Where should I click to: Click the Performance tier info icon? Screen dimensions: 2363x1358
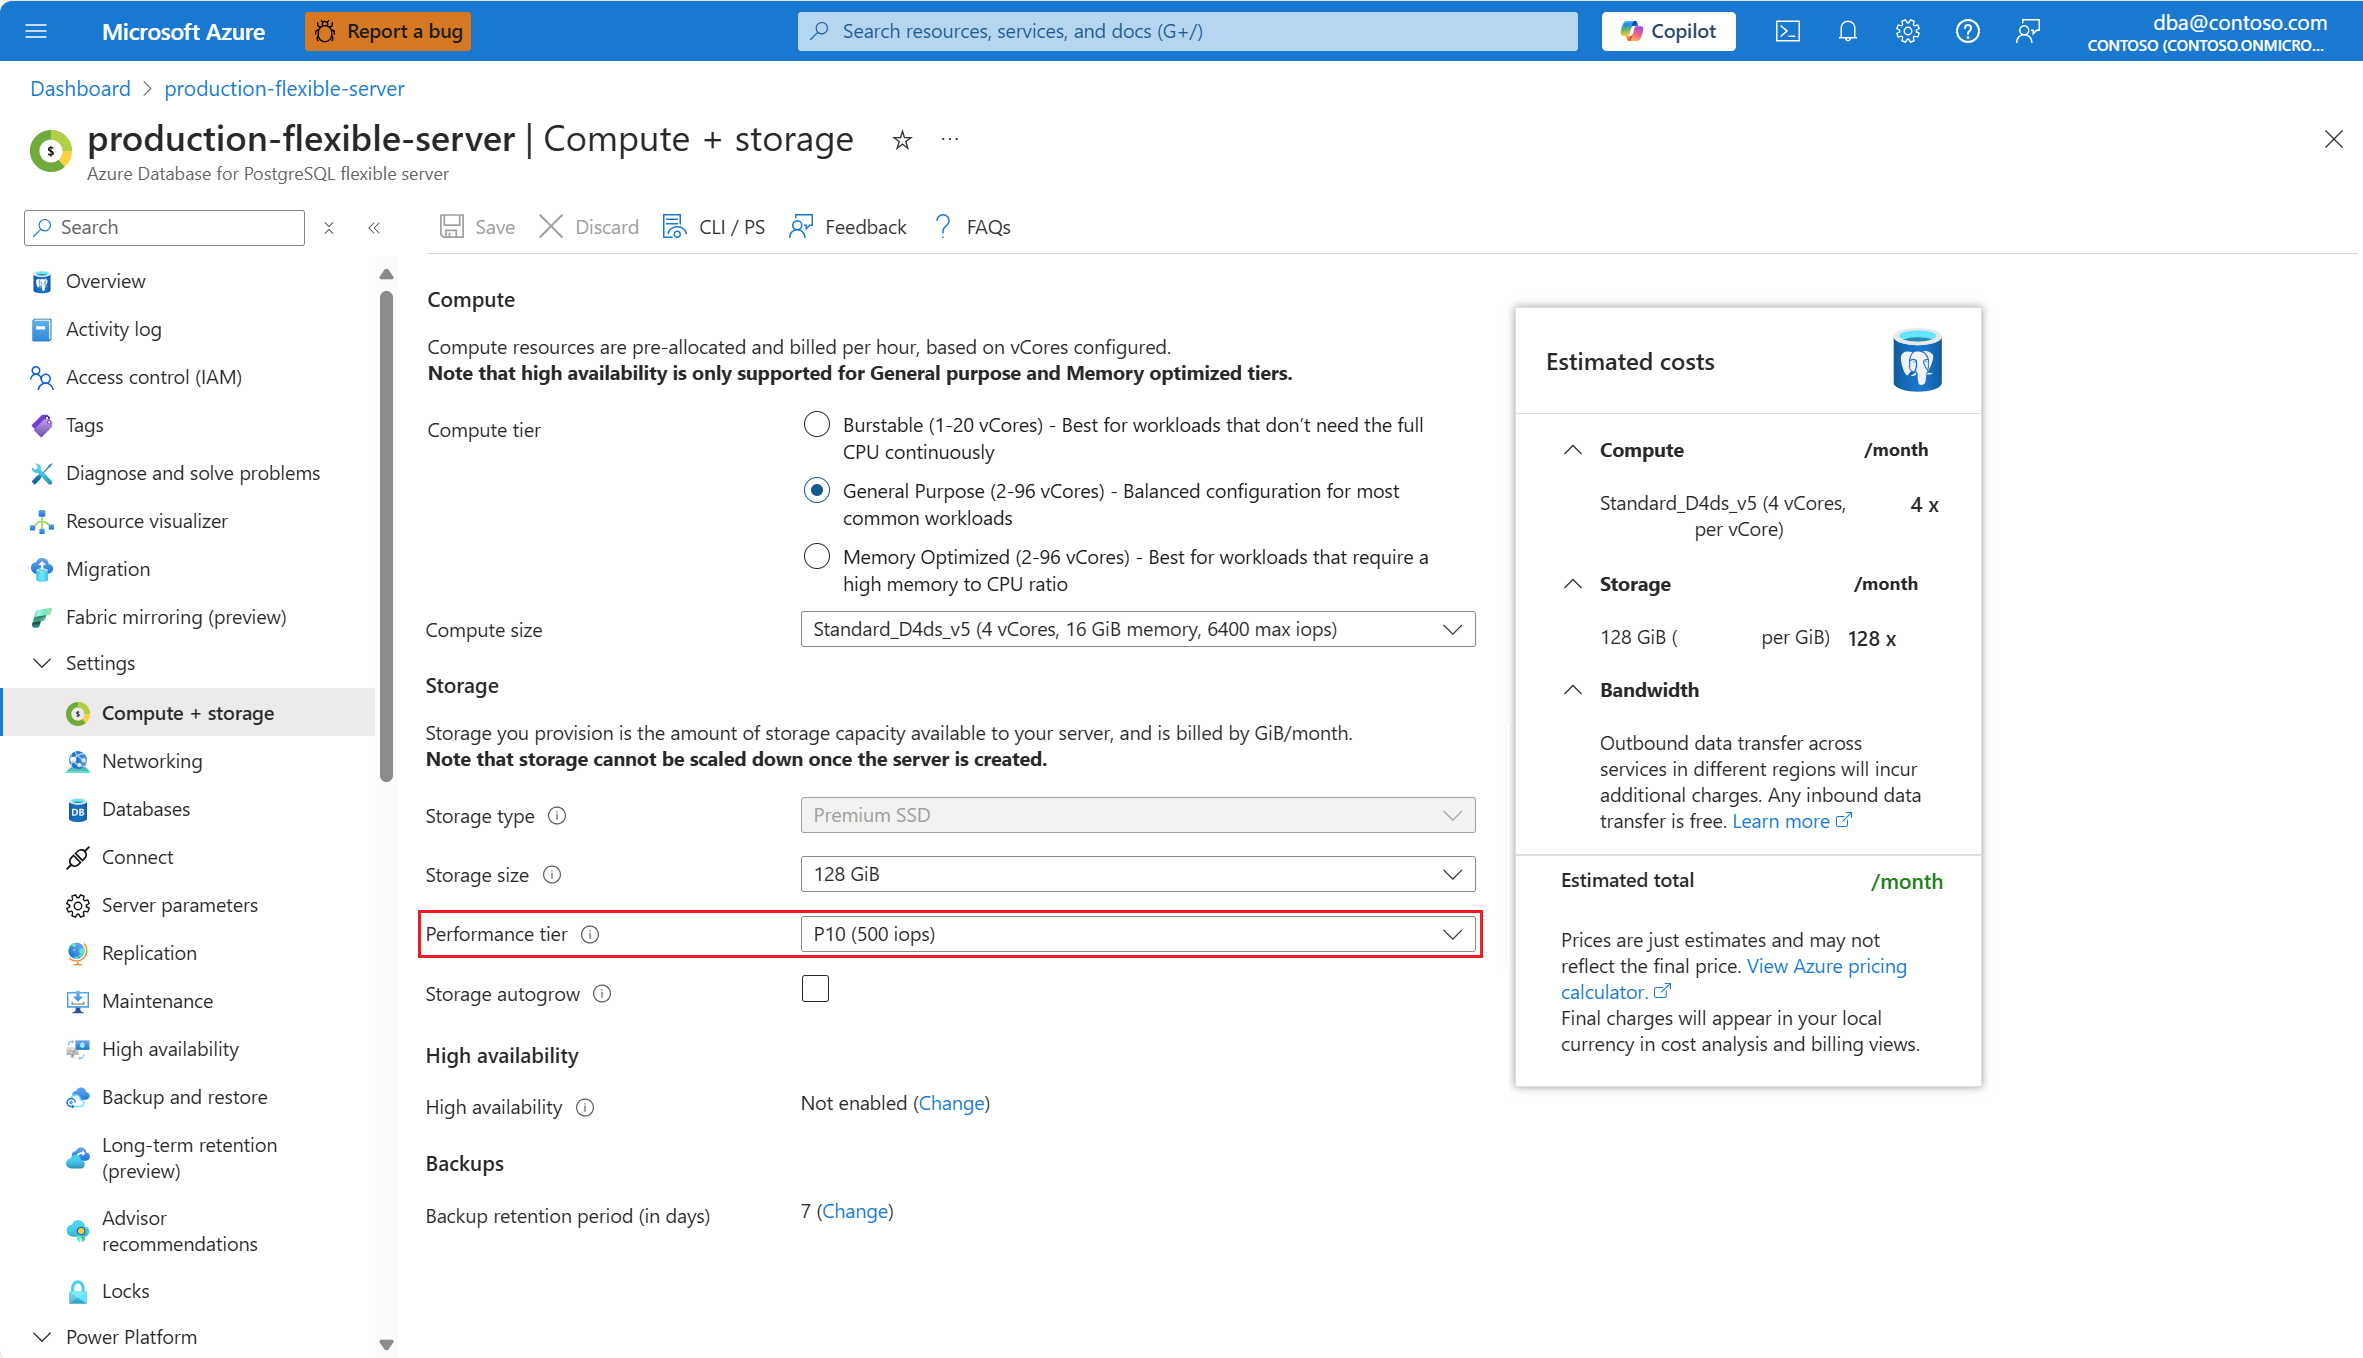tap(590, 934)
